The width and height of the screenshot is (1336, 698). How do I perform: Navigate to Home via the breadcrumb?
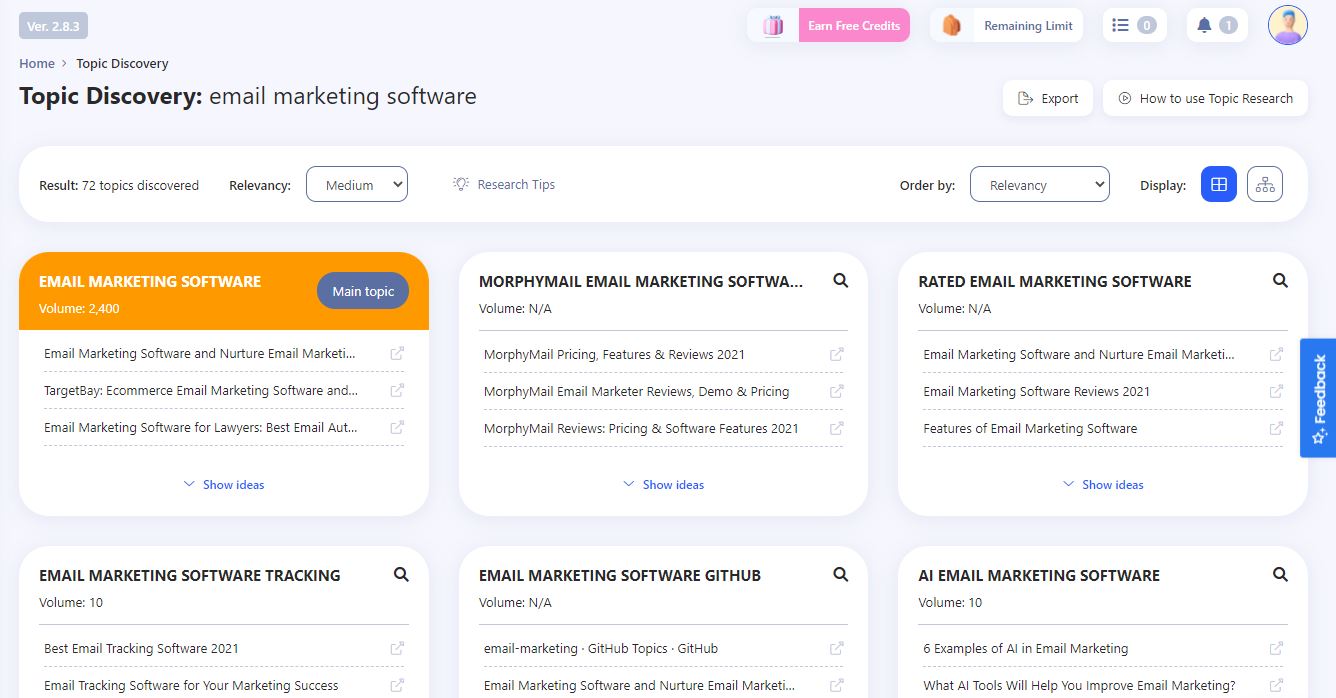coord(36,63)
